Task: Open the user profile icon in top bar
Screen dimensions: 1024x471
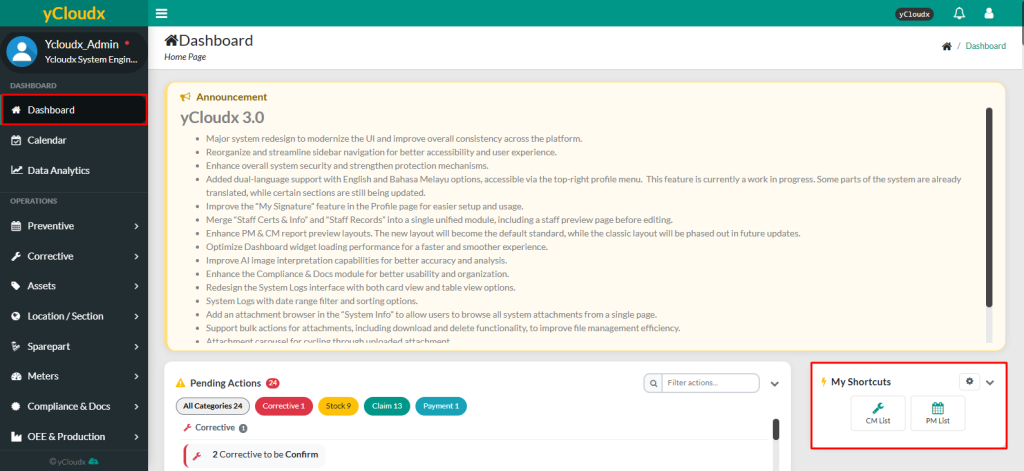Action: (989, 13)
